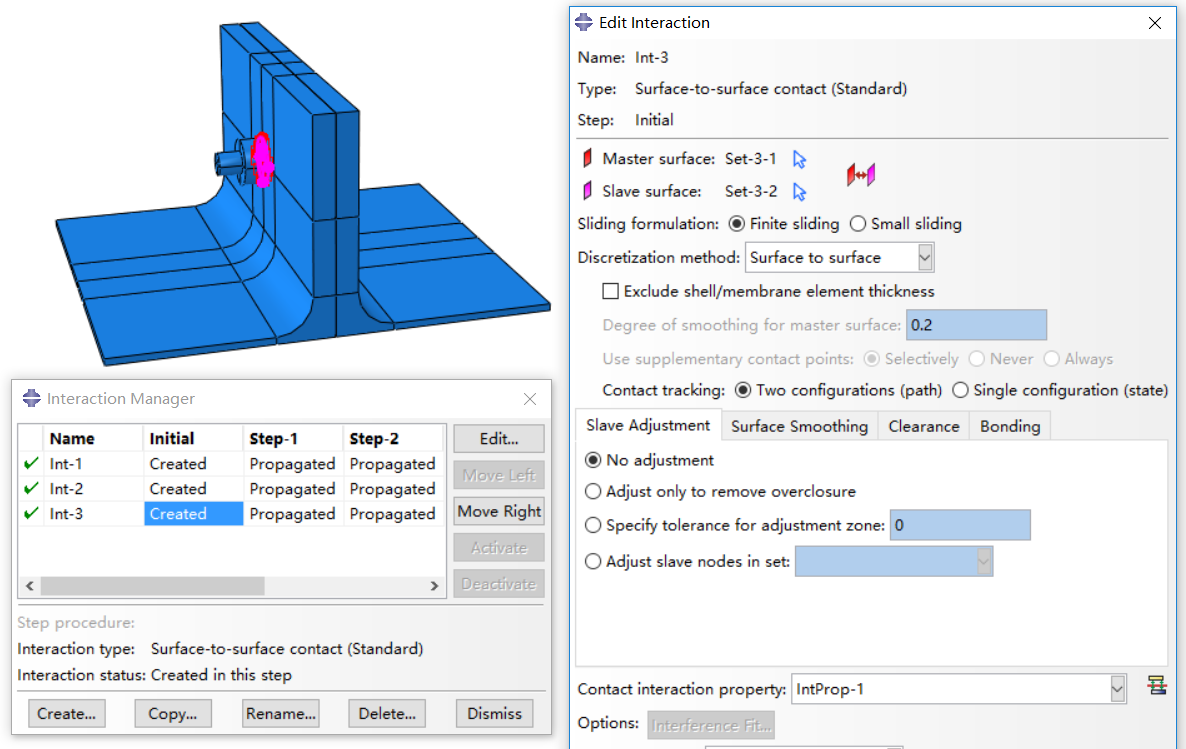Click the scroll right arrow in Interaction Manager
1186x749 pixels.
pyautogui.click(x=434, y=586)
